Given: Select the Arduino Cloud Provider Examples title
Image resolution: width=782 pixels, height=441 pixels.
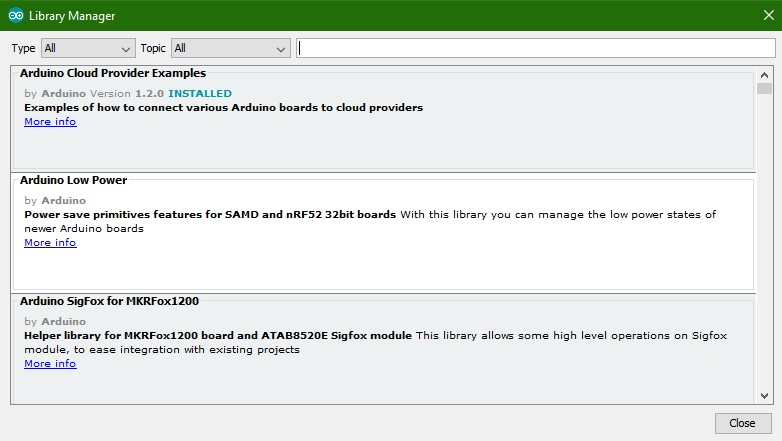Looking at the screenshot, I should (x=113, y=73).
